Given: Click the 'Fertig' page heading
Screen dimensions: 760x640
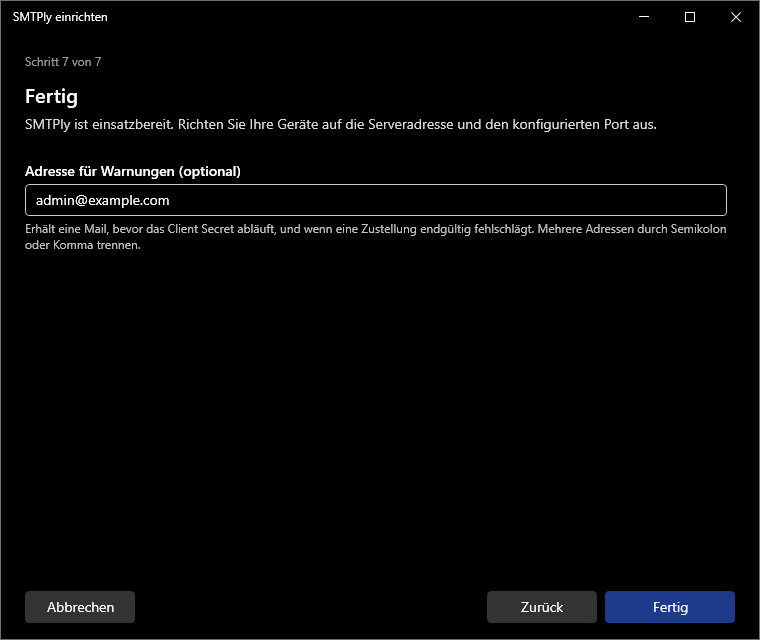Looking at the screenshot, I should pos(51,96).
